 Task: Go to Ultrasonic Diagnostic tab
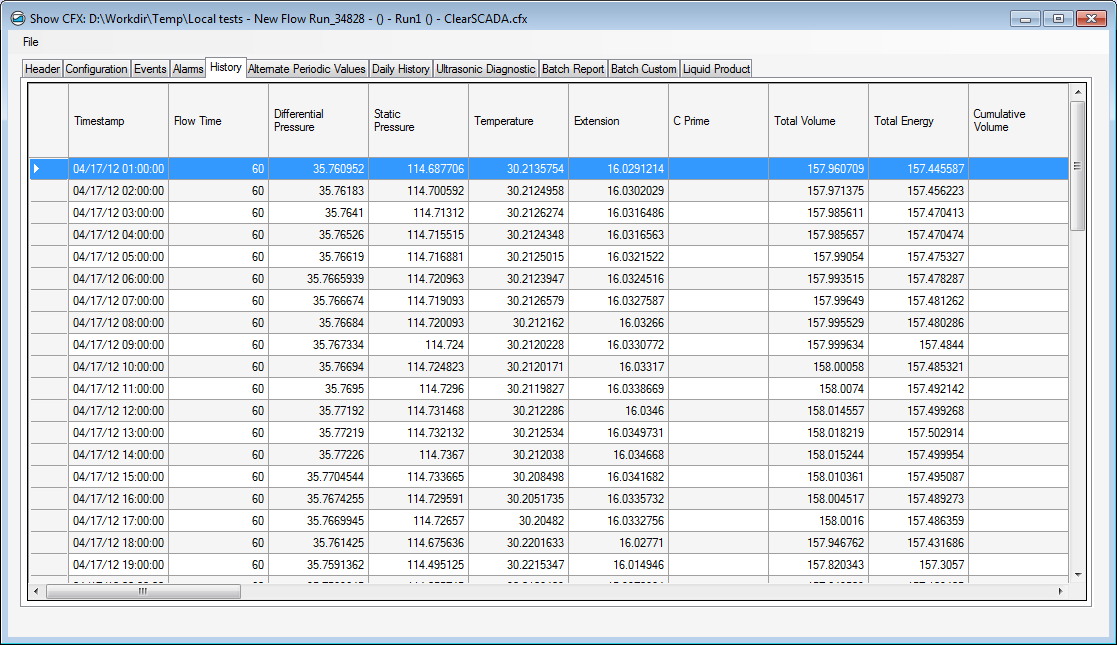click(x=486, y=69)
